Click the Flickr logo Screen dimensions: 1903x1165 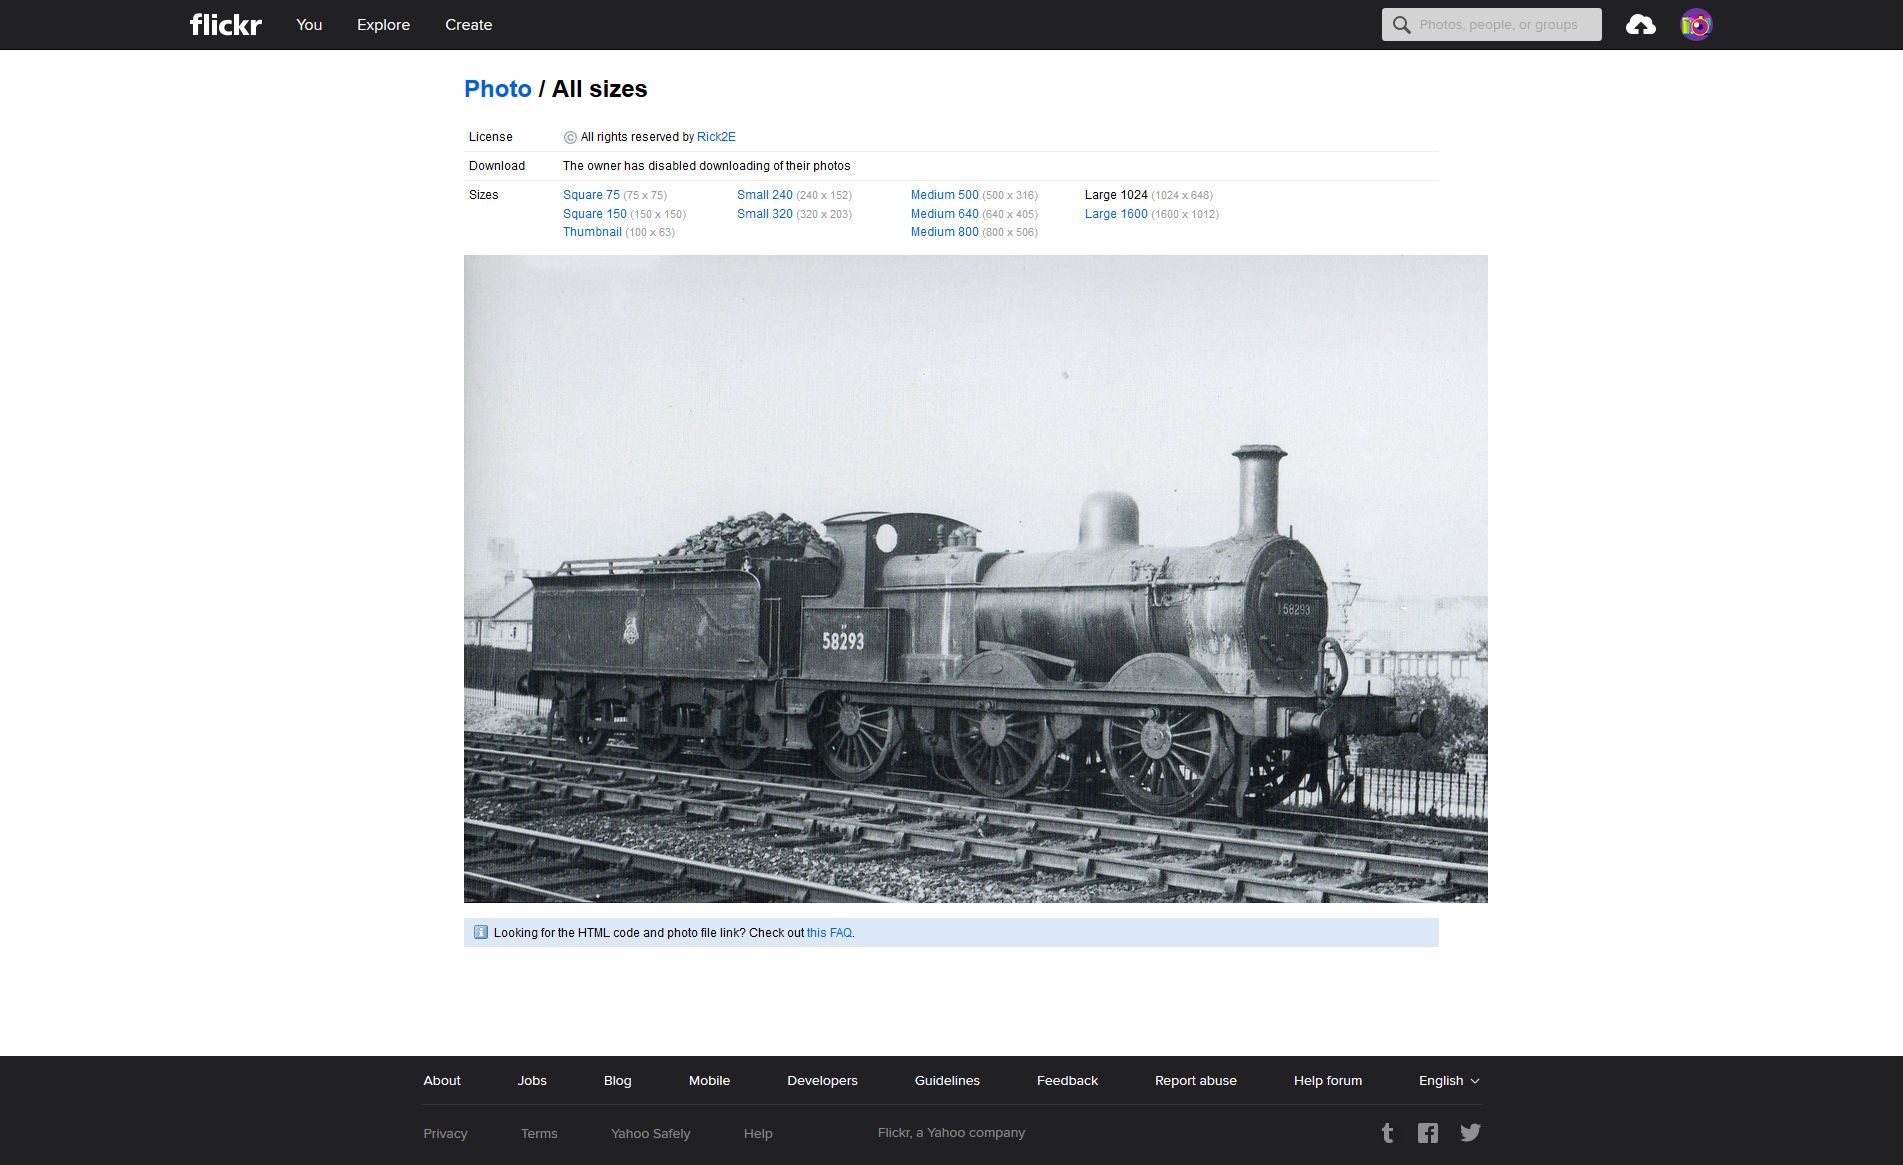[x=226, y=24]
